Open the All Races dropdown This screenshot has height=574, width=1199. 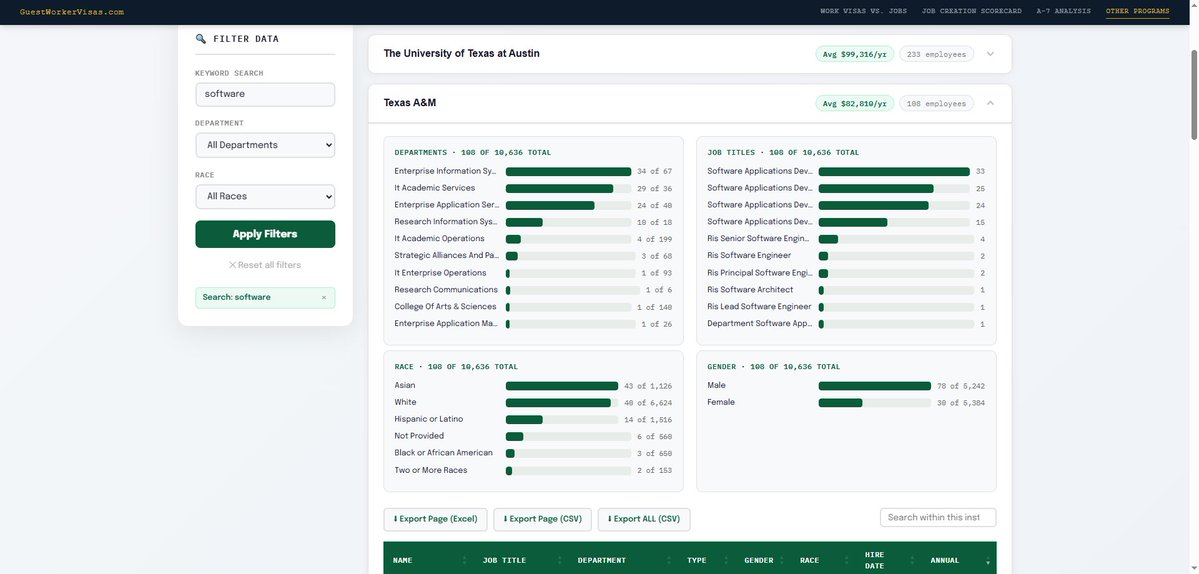(x=265, y=196)
